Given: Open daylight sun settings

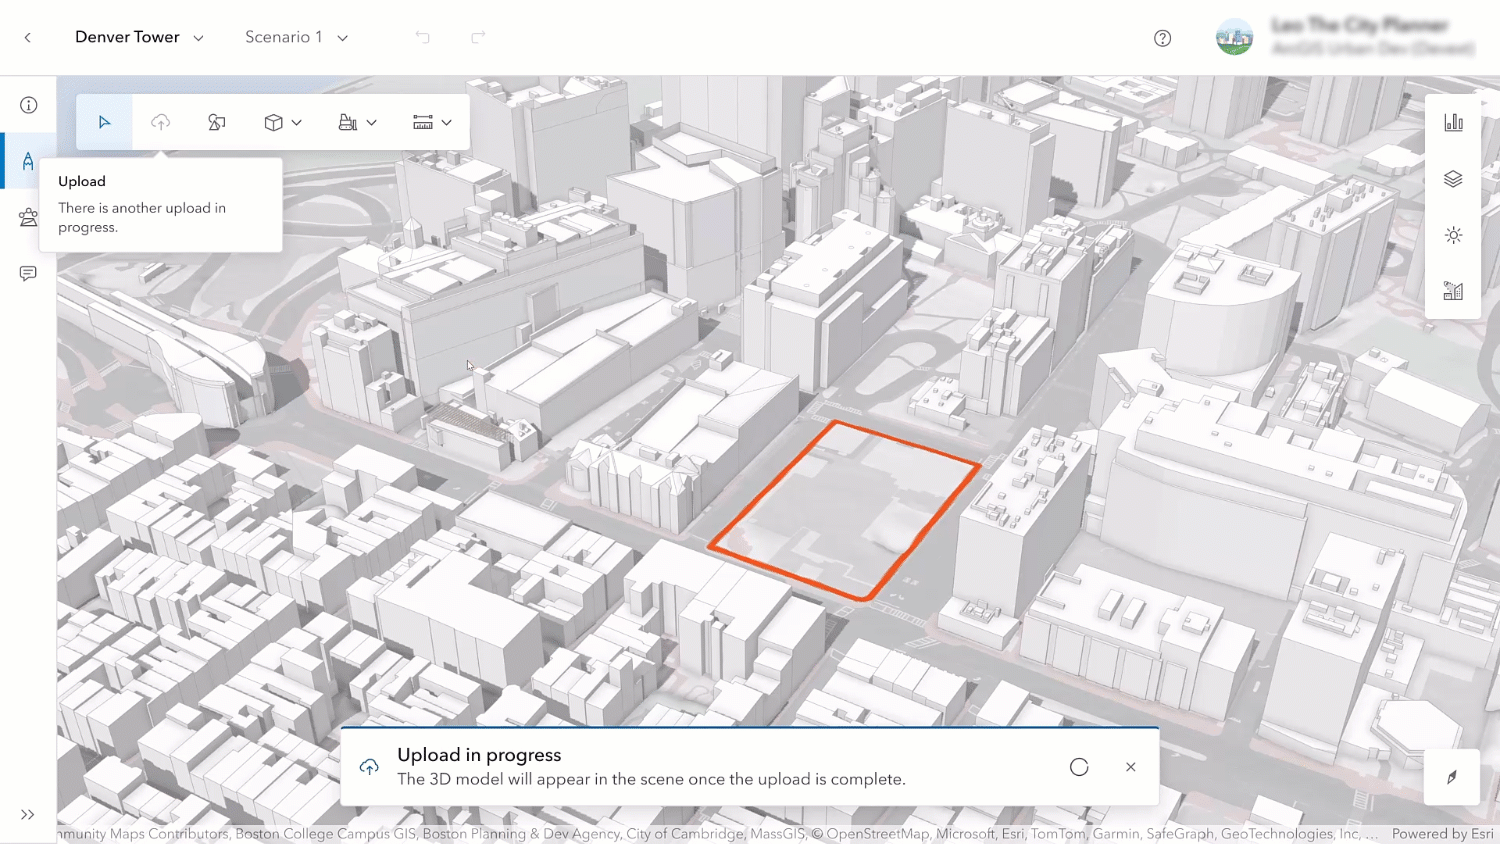Looking at the screenshot, I should (x=1453, y=235).
